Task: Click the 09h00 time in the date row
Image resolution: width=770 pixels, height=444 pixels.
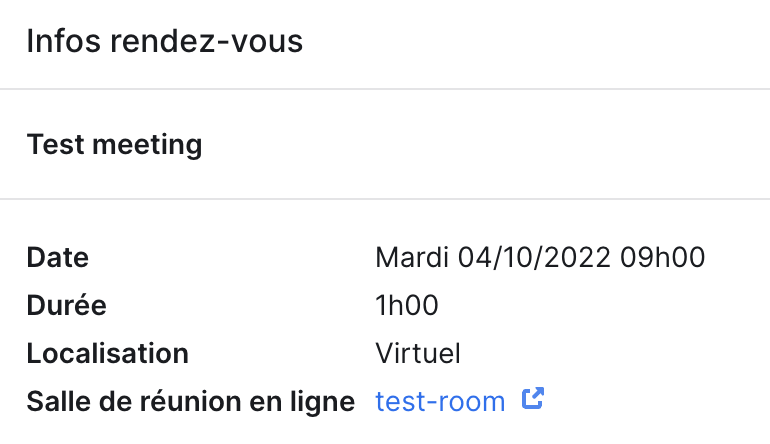Action: [x=662, y=257]
